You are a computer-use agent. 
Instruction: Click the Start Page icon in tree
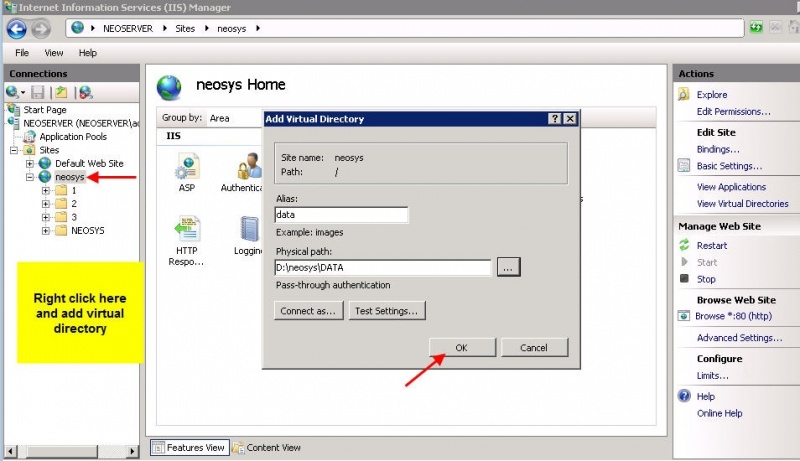(14, 109)
